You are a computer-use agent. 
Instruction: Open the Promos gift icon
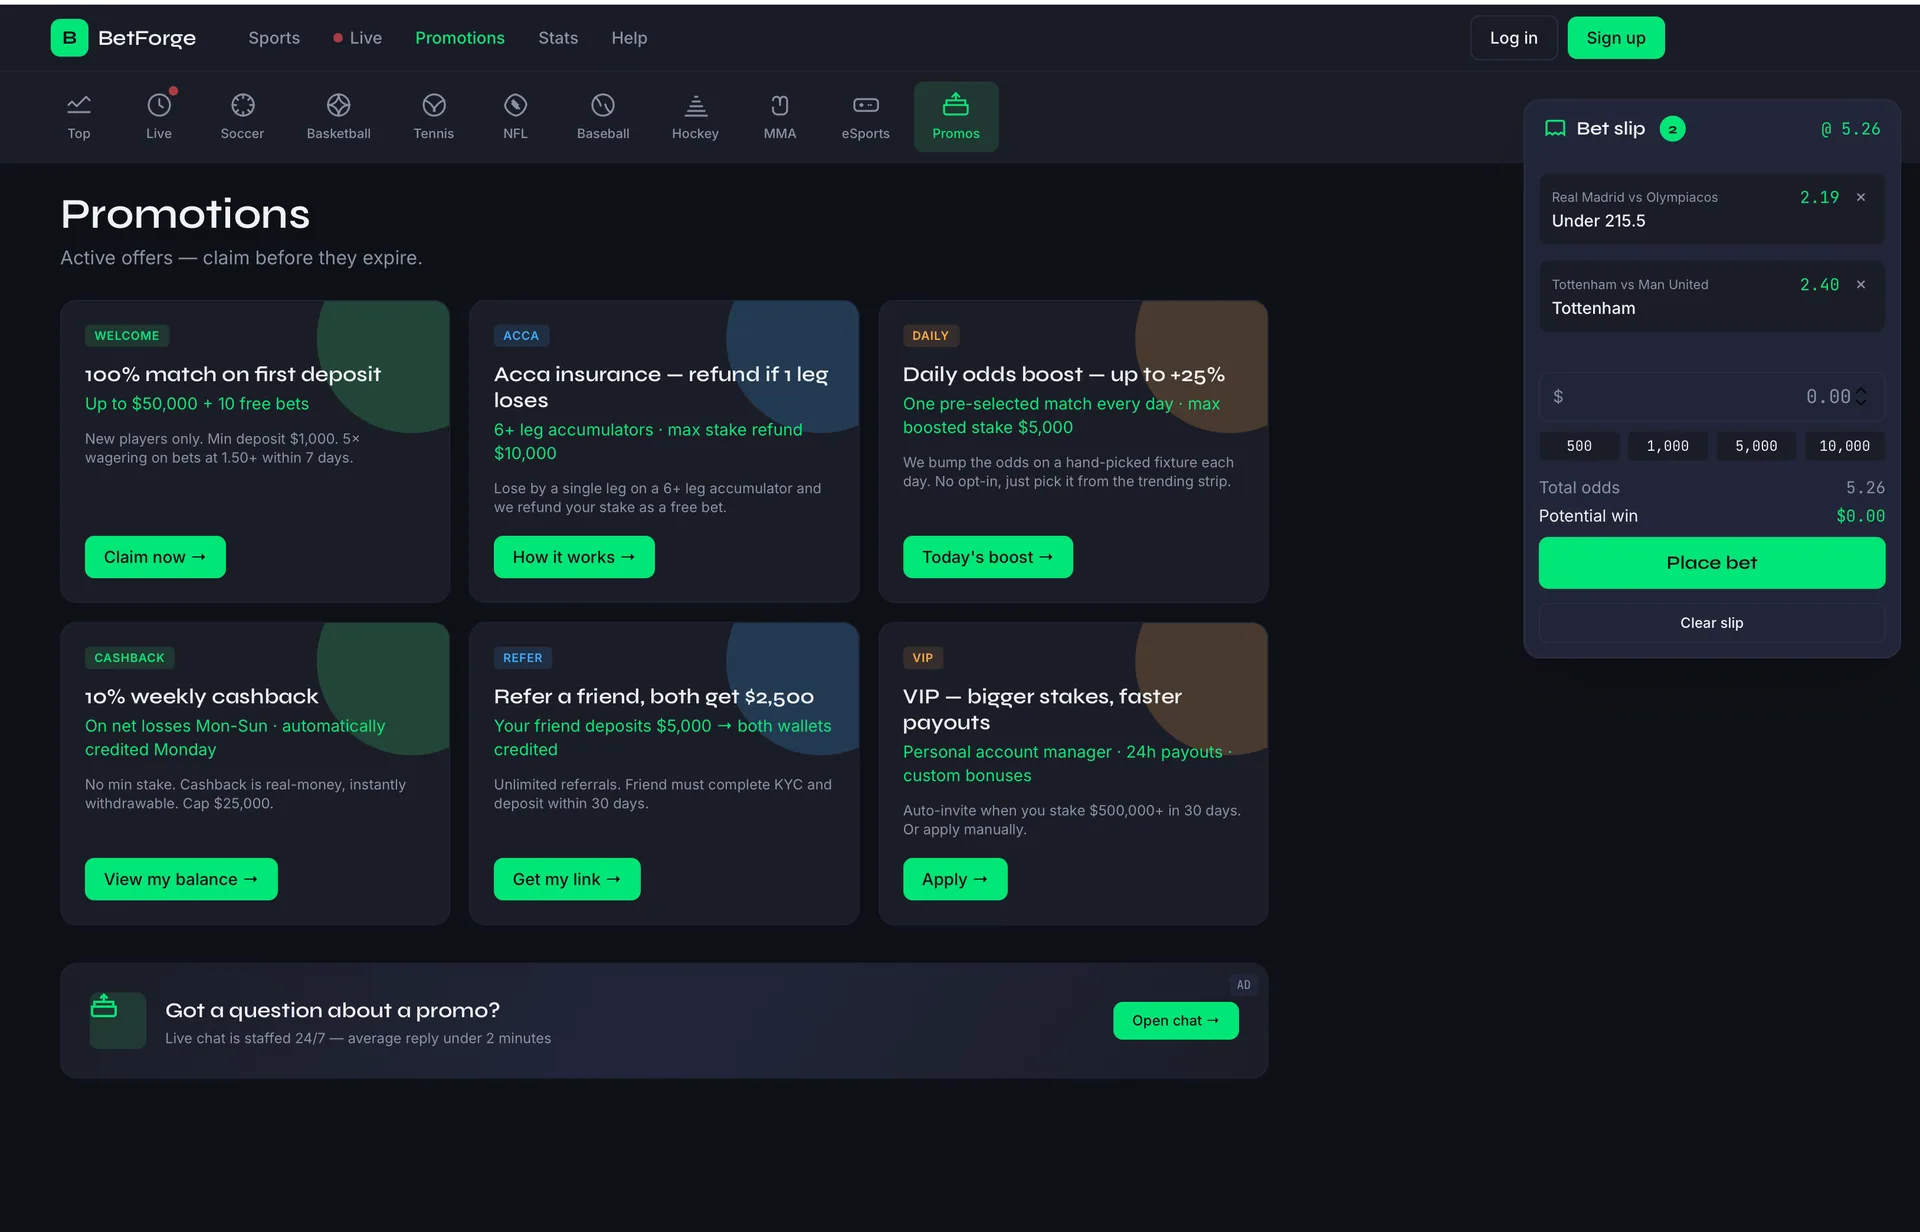click(956, 116)
